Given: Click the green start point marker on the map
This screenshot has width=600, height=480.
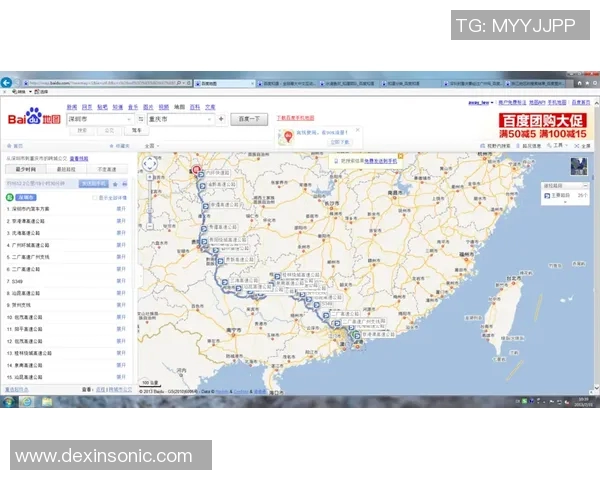Looking at the screenshot, I should pos(355,335).
